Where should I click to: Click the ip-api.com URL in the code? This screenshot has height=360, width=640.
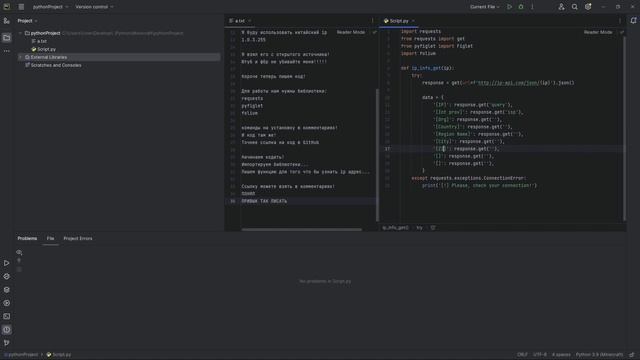(508, 83)
